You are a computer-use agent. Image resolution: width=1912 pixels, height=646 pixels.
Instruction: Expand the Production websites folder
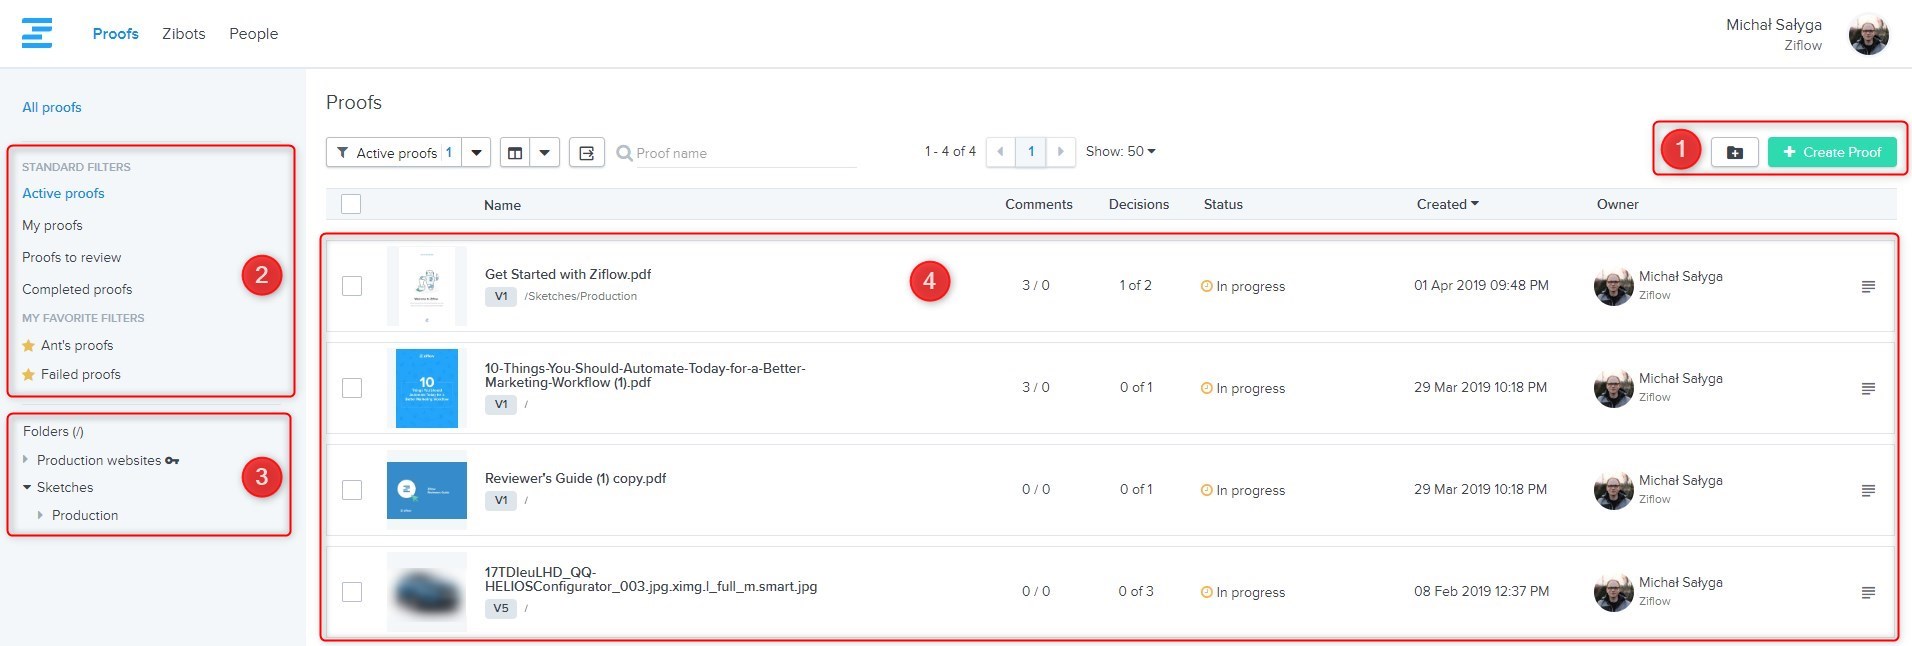tap(26, 460)
